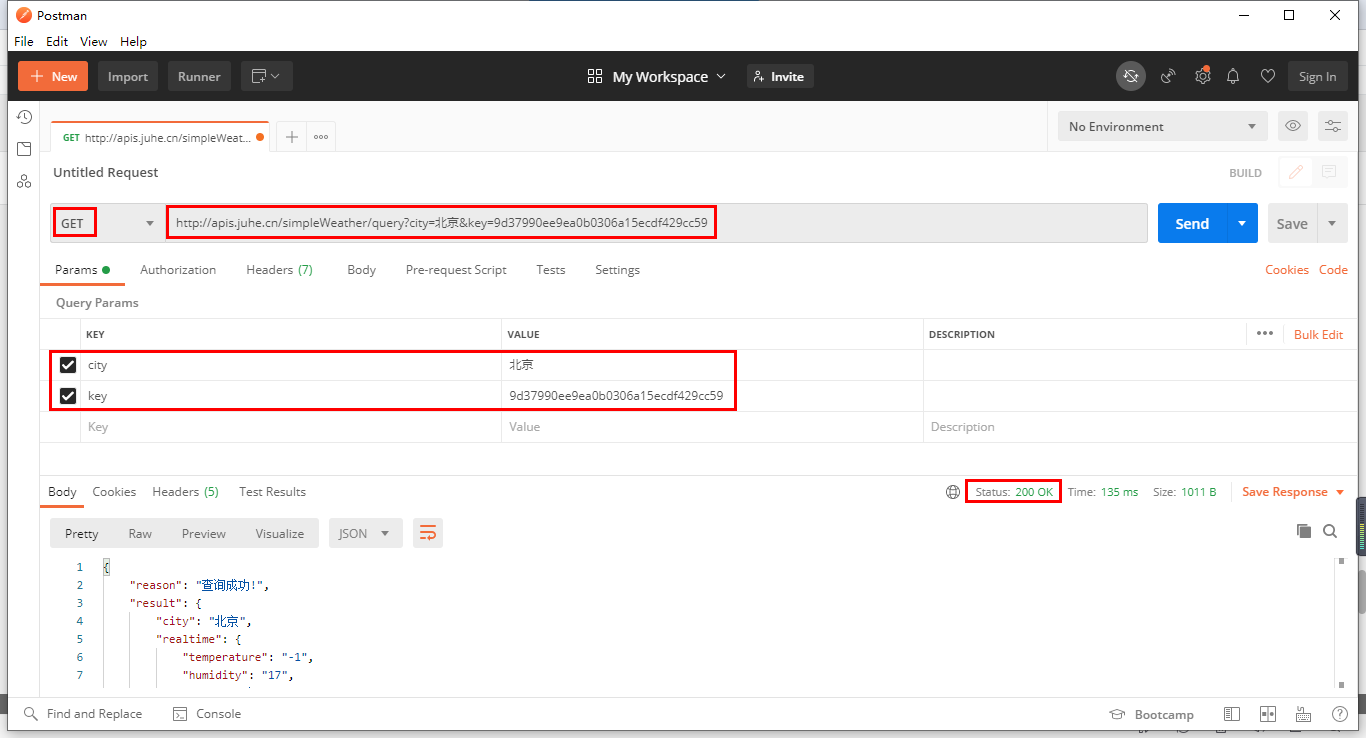Screen dimensions: 1366x738
Task: Click the environment quick look eye icon
Action: (1293, 126)
